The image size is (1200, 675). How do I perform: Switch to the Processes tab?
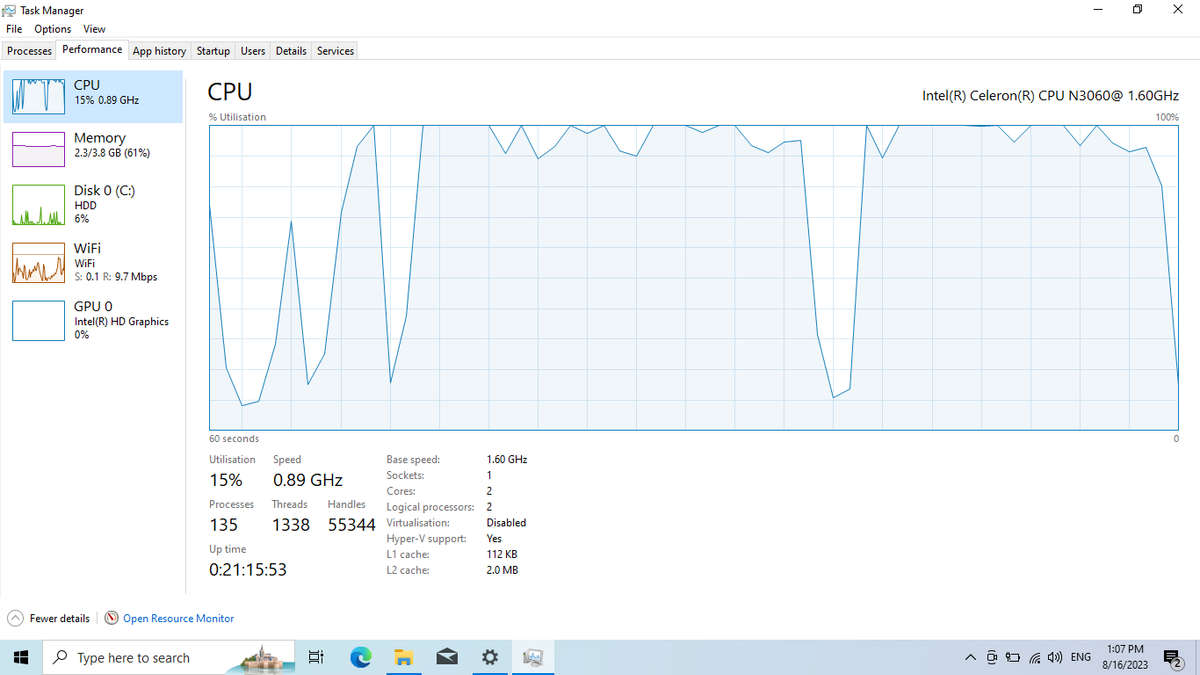(29, 51)
